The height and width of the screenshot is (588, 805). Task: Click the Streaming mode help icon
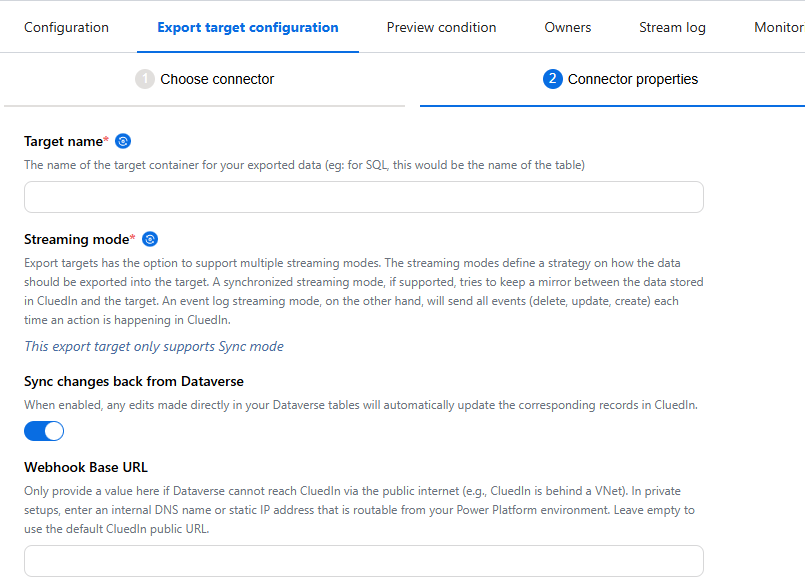150,239
